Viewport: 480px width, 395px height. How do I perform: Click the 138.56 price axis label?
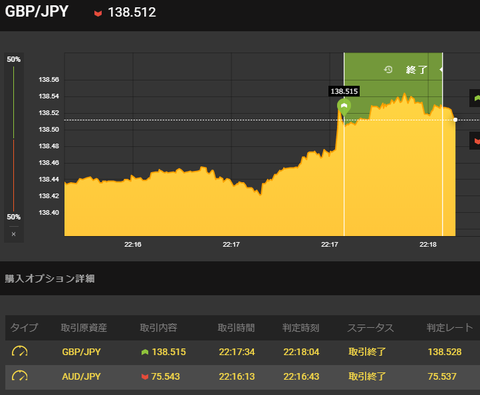(x=49, y=80)
